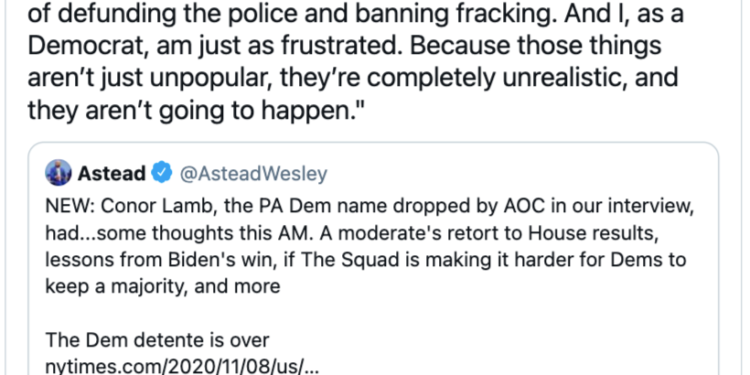Click the blue verified badge next to Astead
This screenshot has width=750, height=375.
pyautogui.click(x=162, y=173)
